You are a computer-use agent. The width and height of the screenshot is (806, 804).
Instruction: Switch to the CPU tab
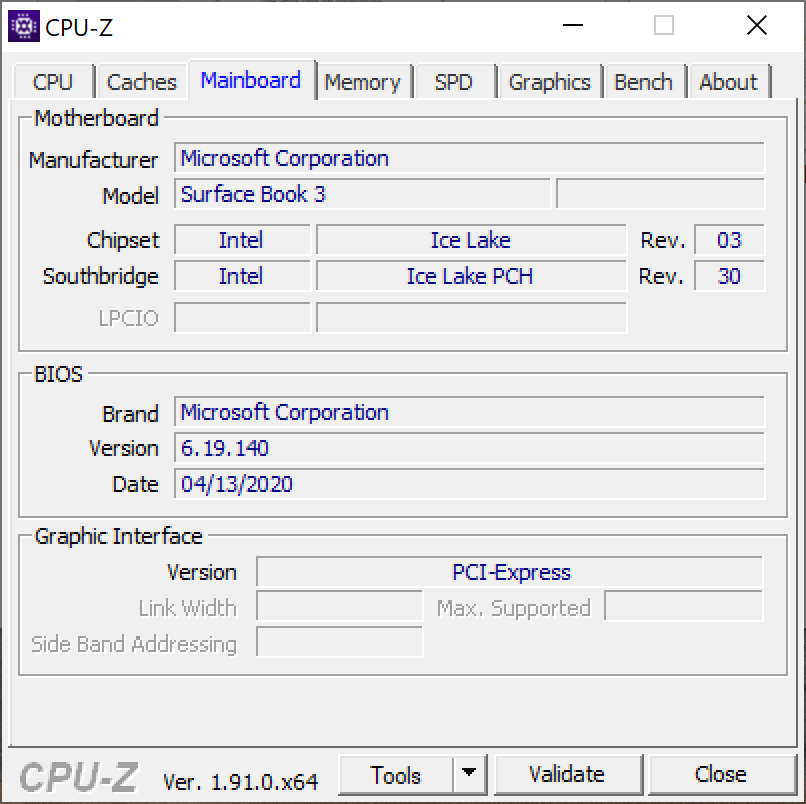[x=53, y=82]
